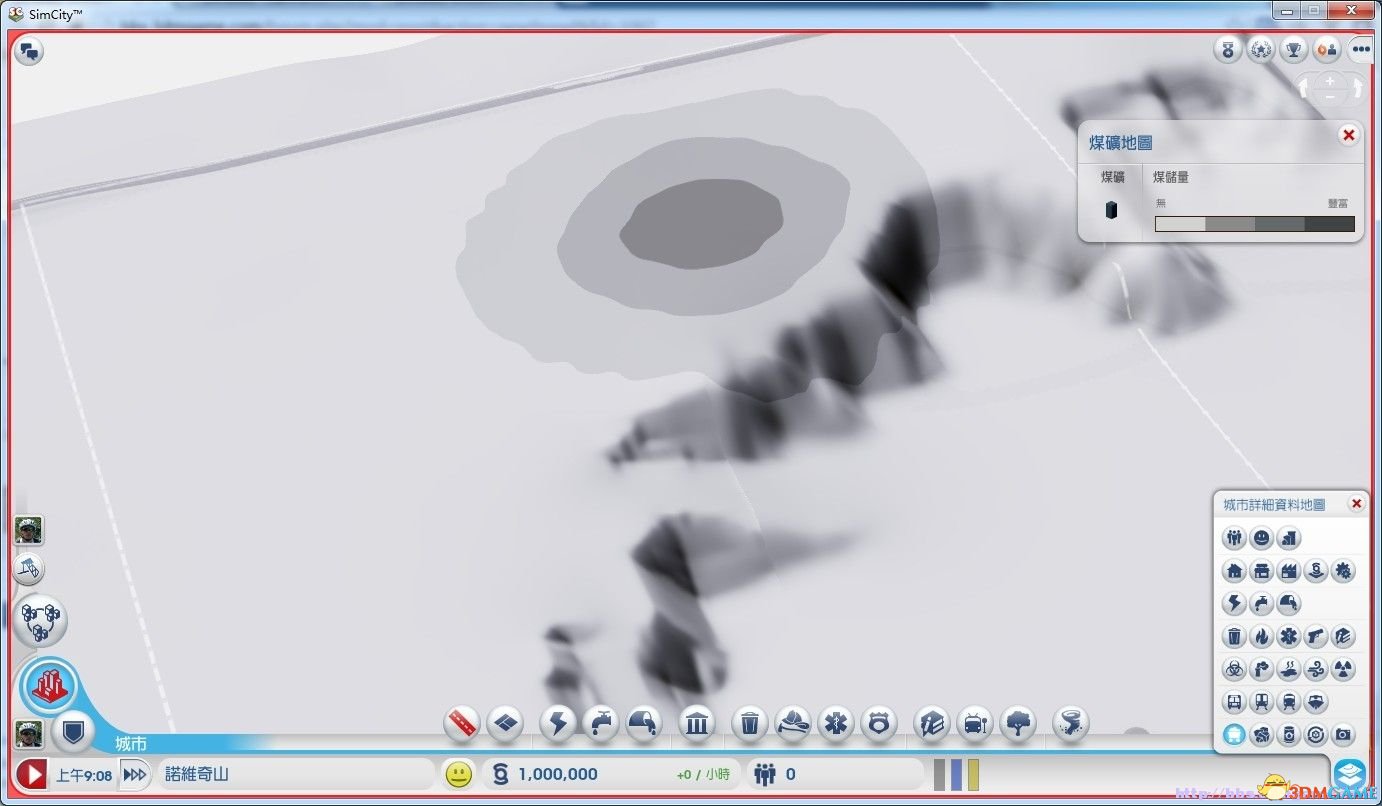Open the chat bubble icon
This screenshot has height=806, width=1382.
pyautogui.click(x=29, y=52)
